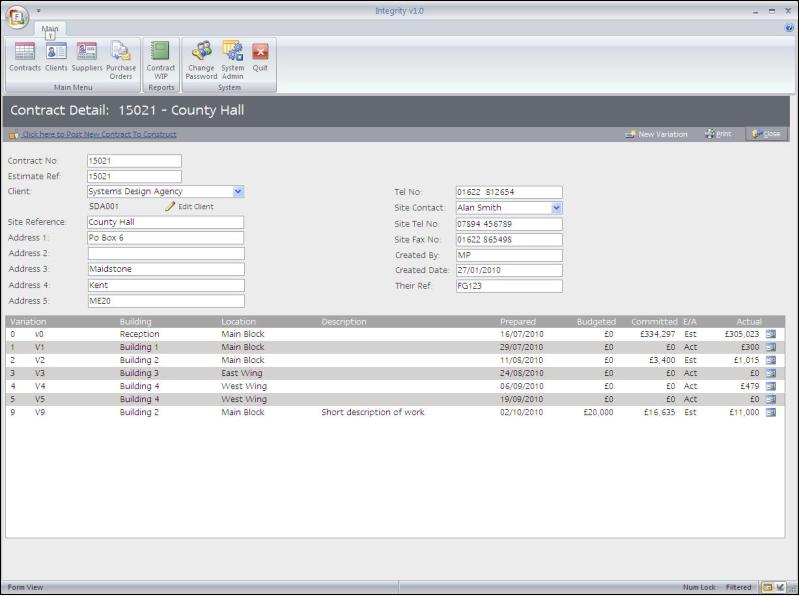Expand the Site Contact dropdown
This screenshot has height=596, width=799.
556,208
